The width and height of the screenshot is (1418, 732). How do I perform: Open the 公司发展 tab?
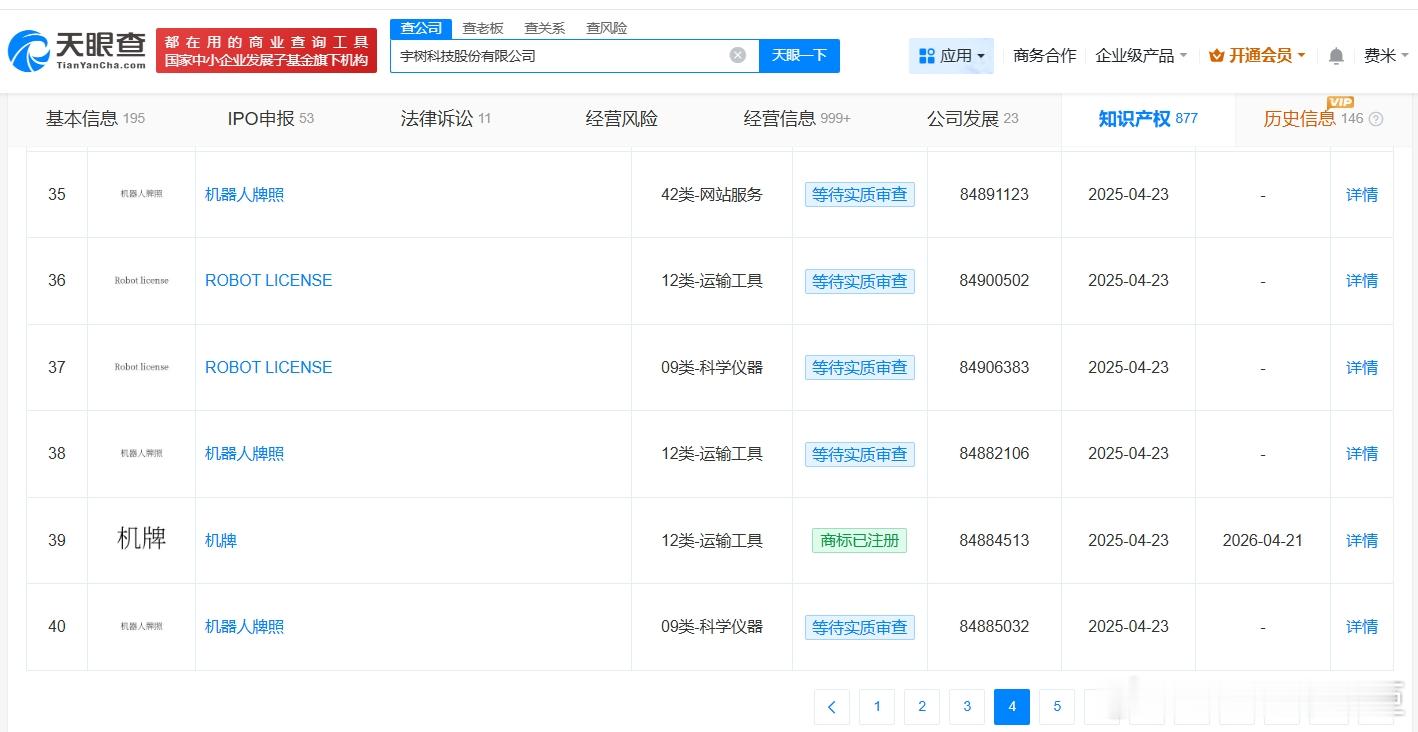(x=973, y=119)
